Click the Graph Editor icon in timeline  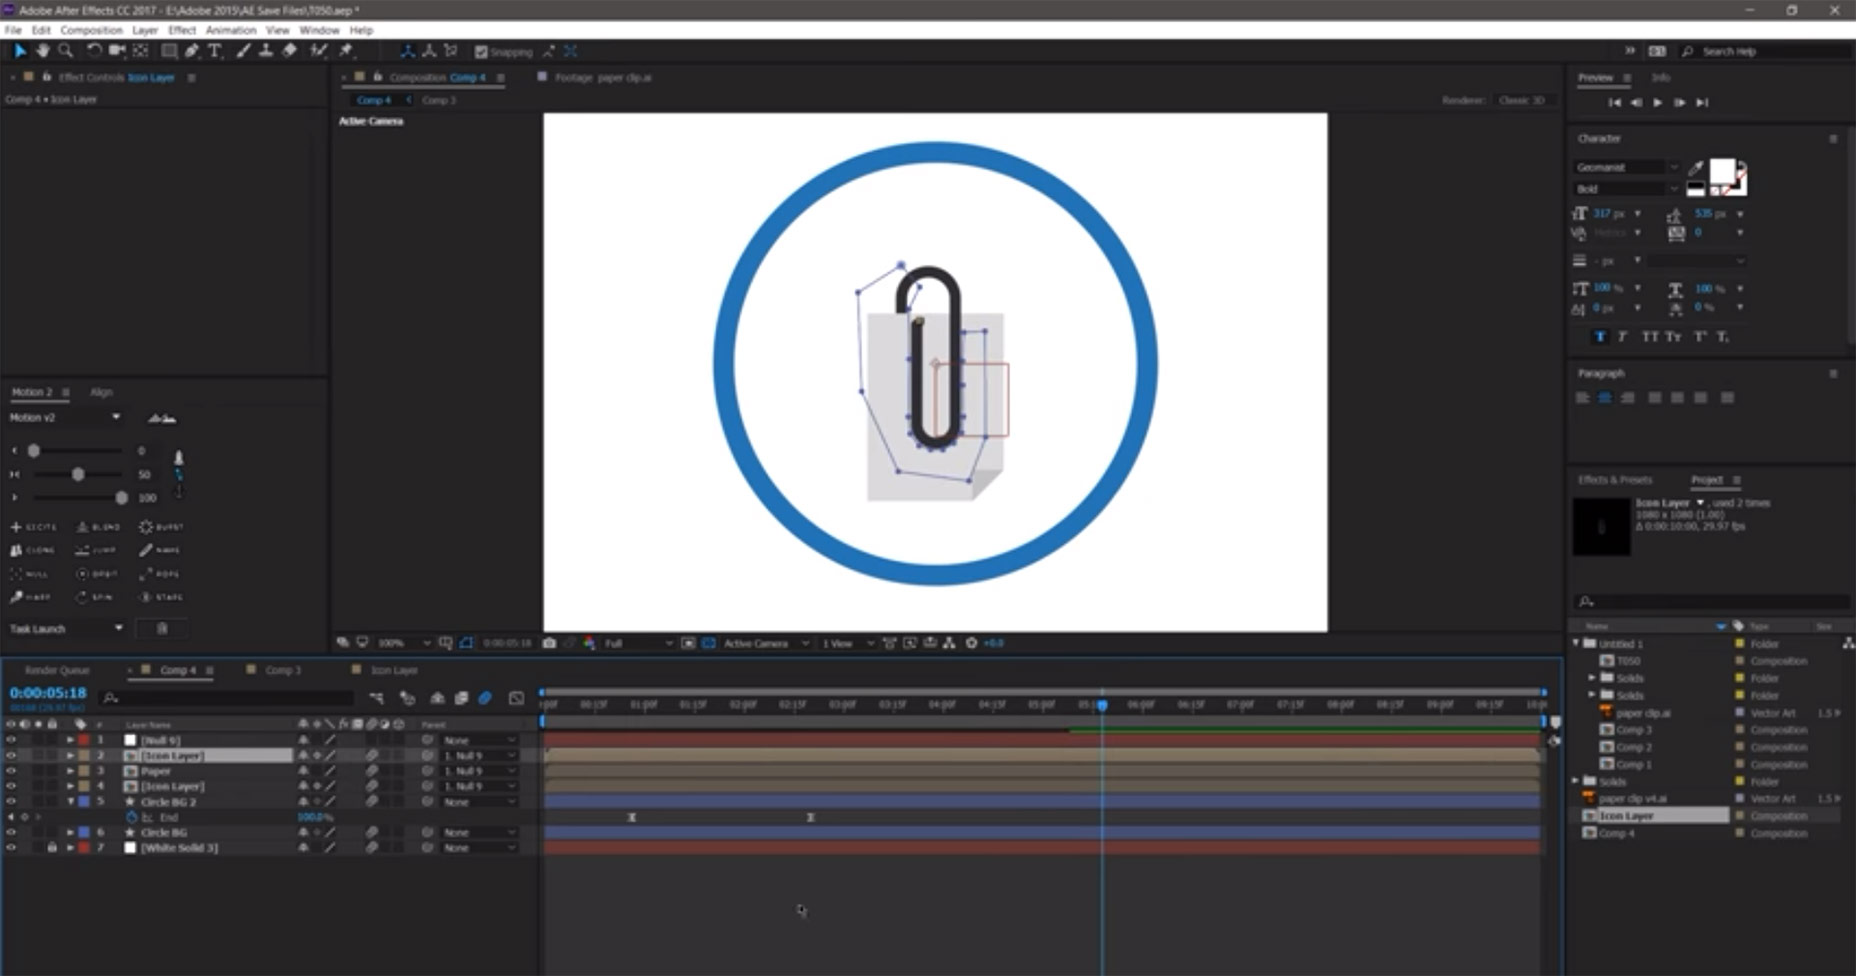coord(516,698)
